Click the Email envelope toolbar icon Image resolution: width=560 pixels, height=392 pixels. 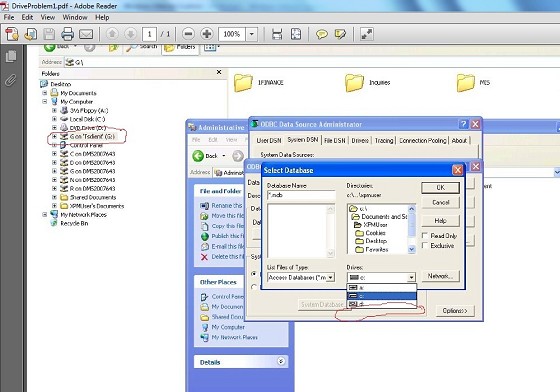[86, 34]
